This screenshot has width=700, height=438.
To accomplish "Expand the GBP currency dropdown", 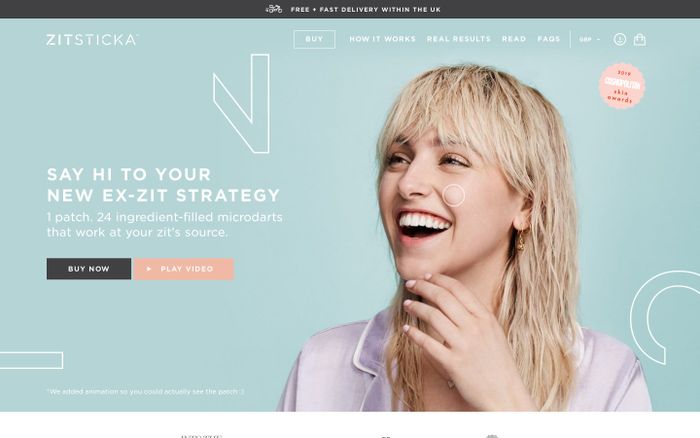I will (589, 39).
